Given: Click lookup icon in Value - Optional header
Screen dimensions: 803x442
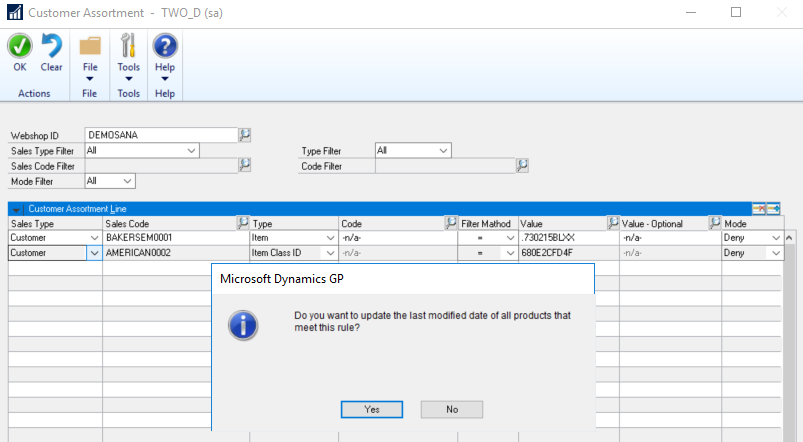Looking at the screenshot, I should (x=715, y=223).
